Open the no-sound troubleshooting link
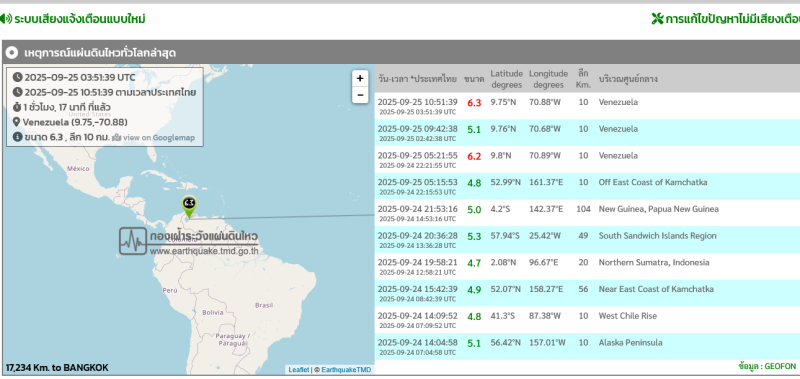 point(733,19)
